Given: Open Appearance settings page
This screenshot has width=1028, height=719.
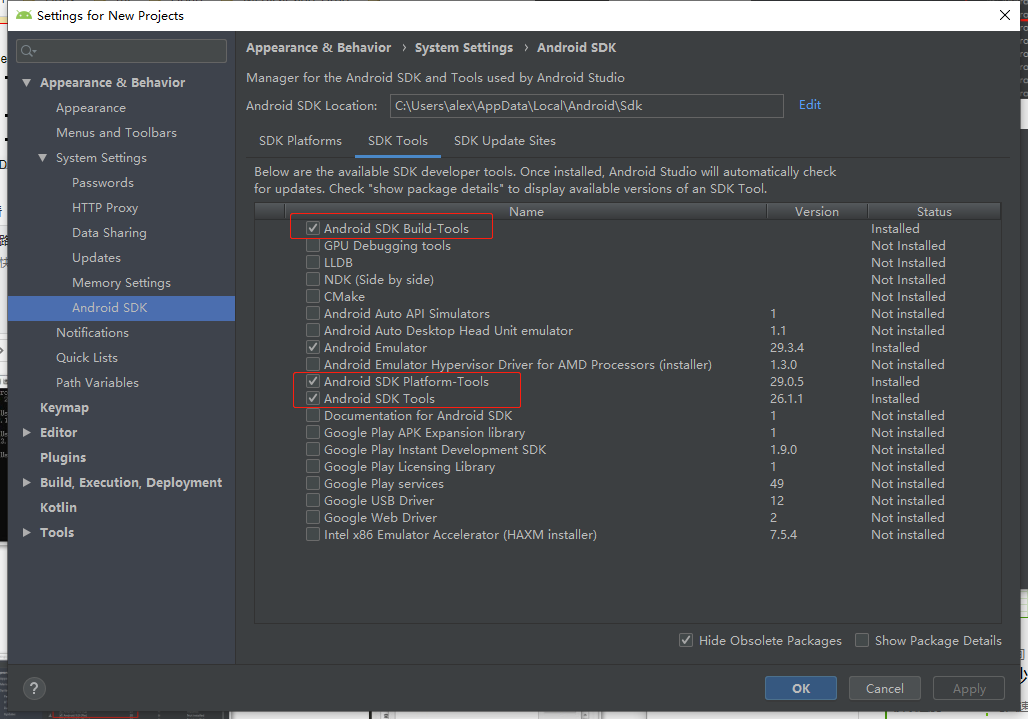Looking at the screenshot, I should click(x=91, y=108).
